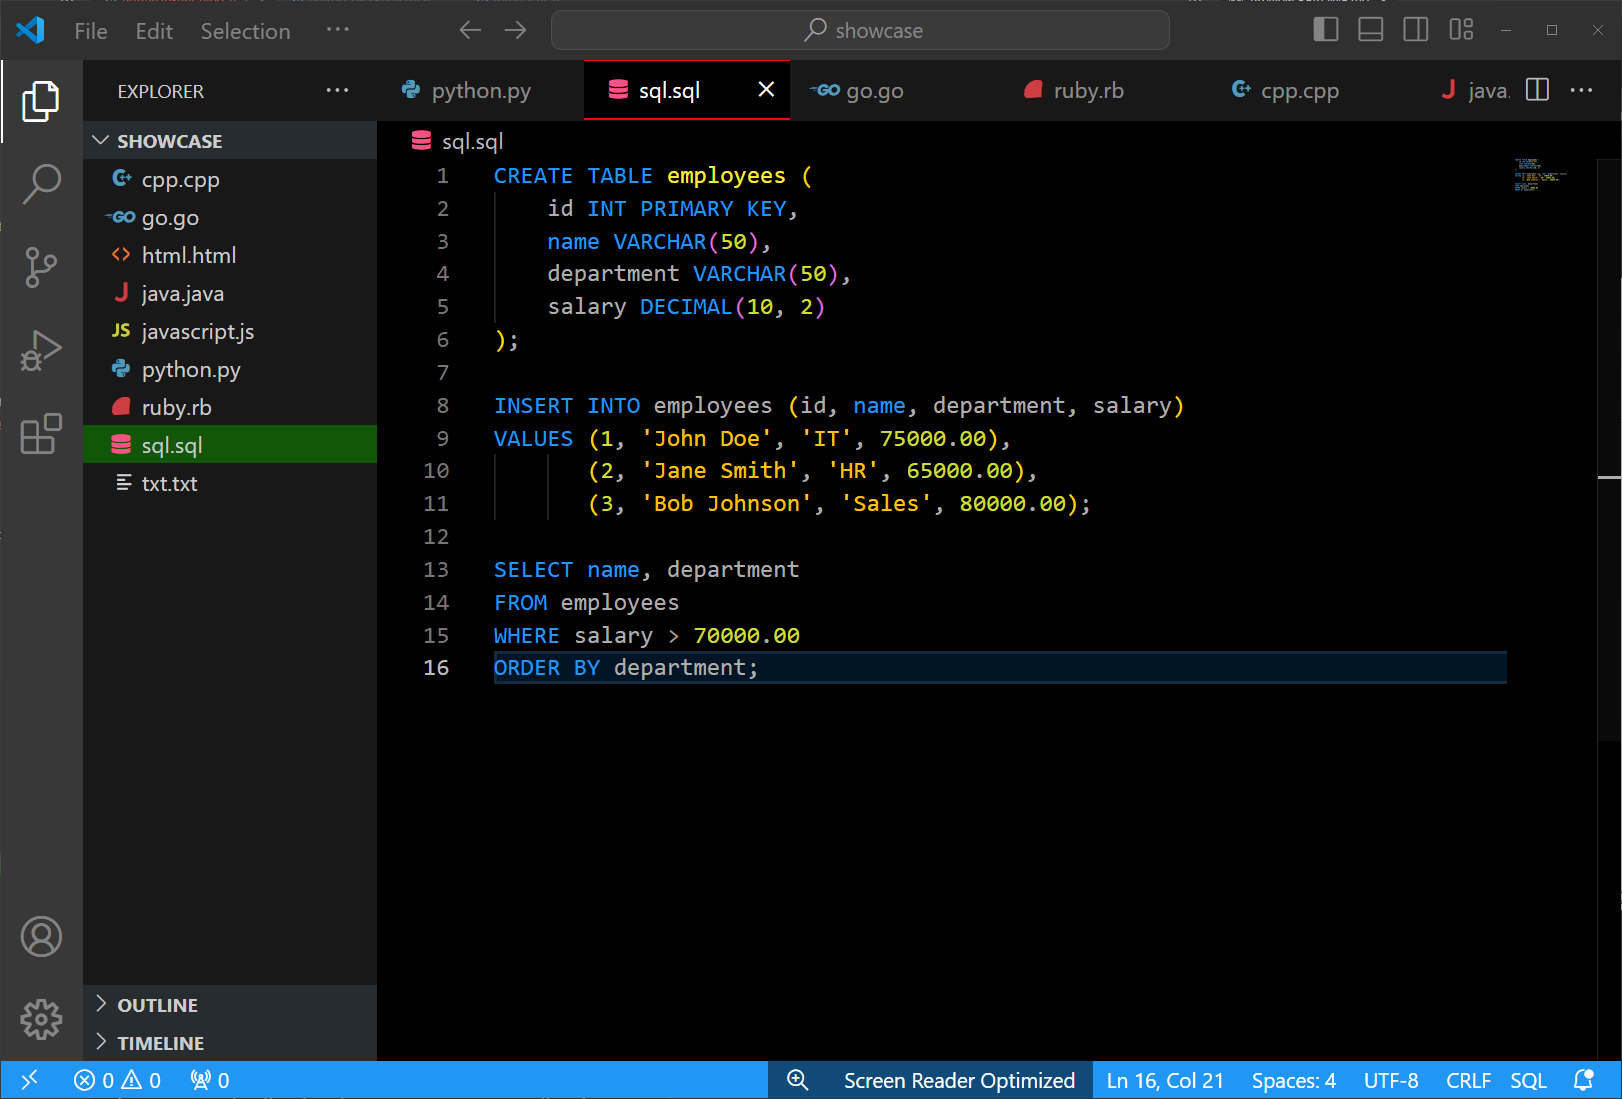
Task: Open txt.txt in the explorer
Action: click(230, 483)
